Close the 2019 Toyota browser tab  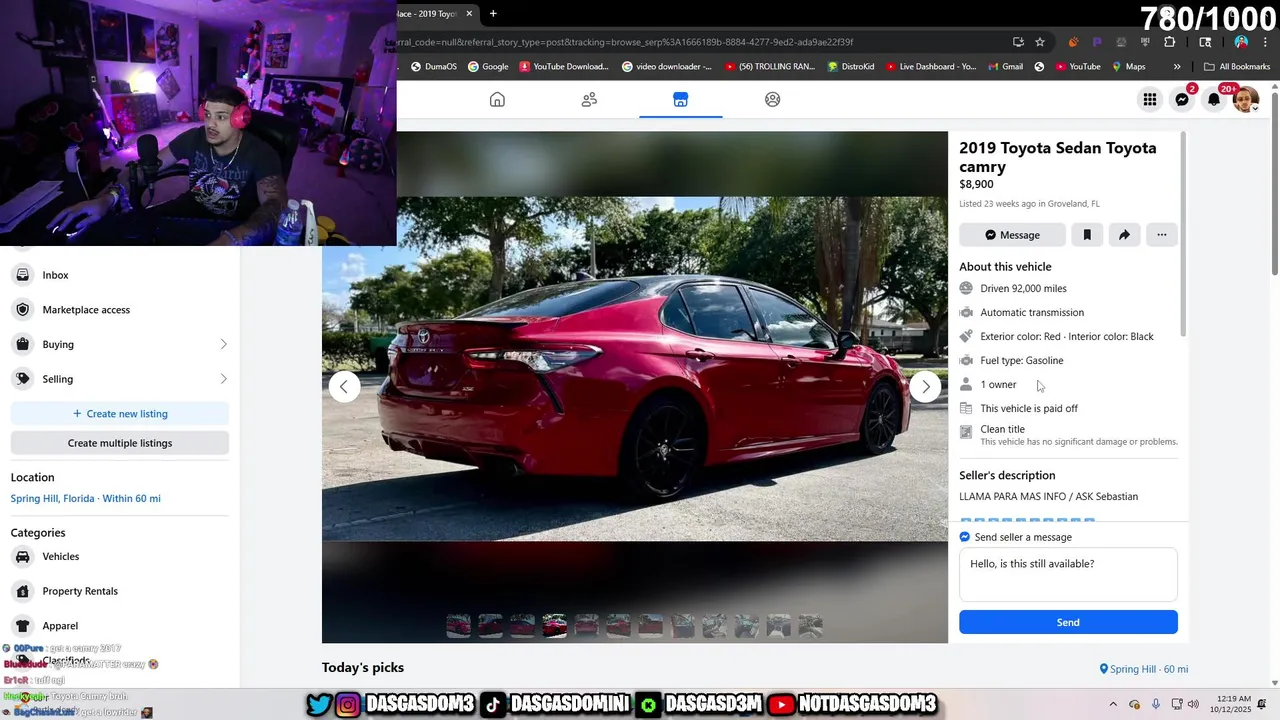pyautogui.click(x=469, y=13)
